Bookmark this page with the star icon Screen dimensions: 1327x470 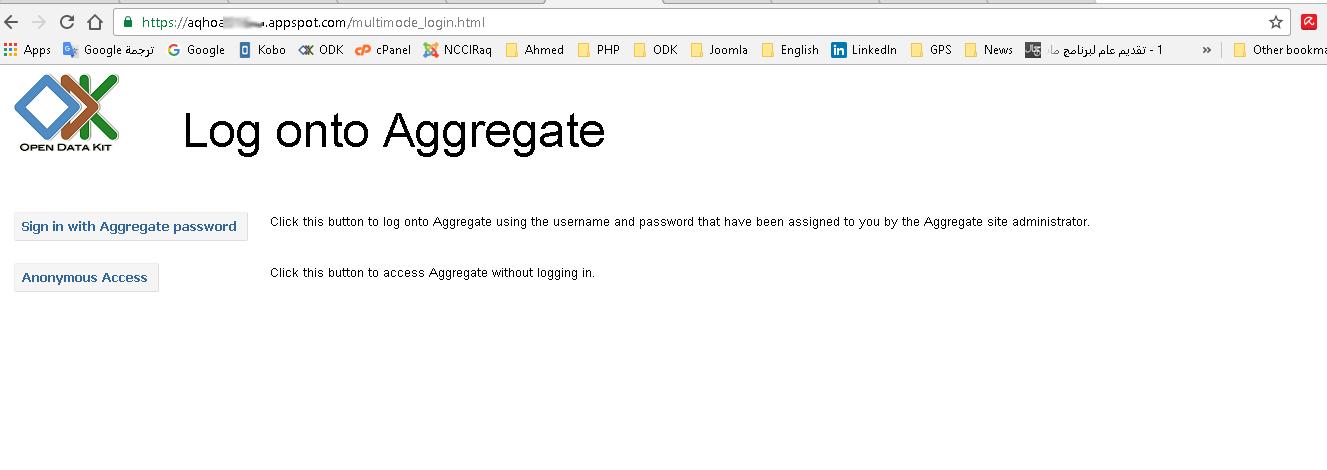click(1276, 22)
